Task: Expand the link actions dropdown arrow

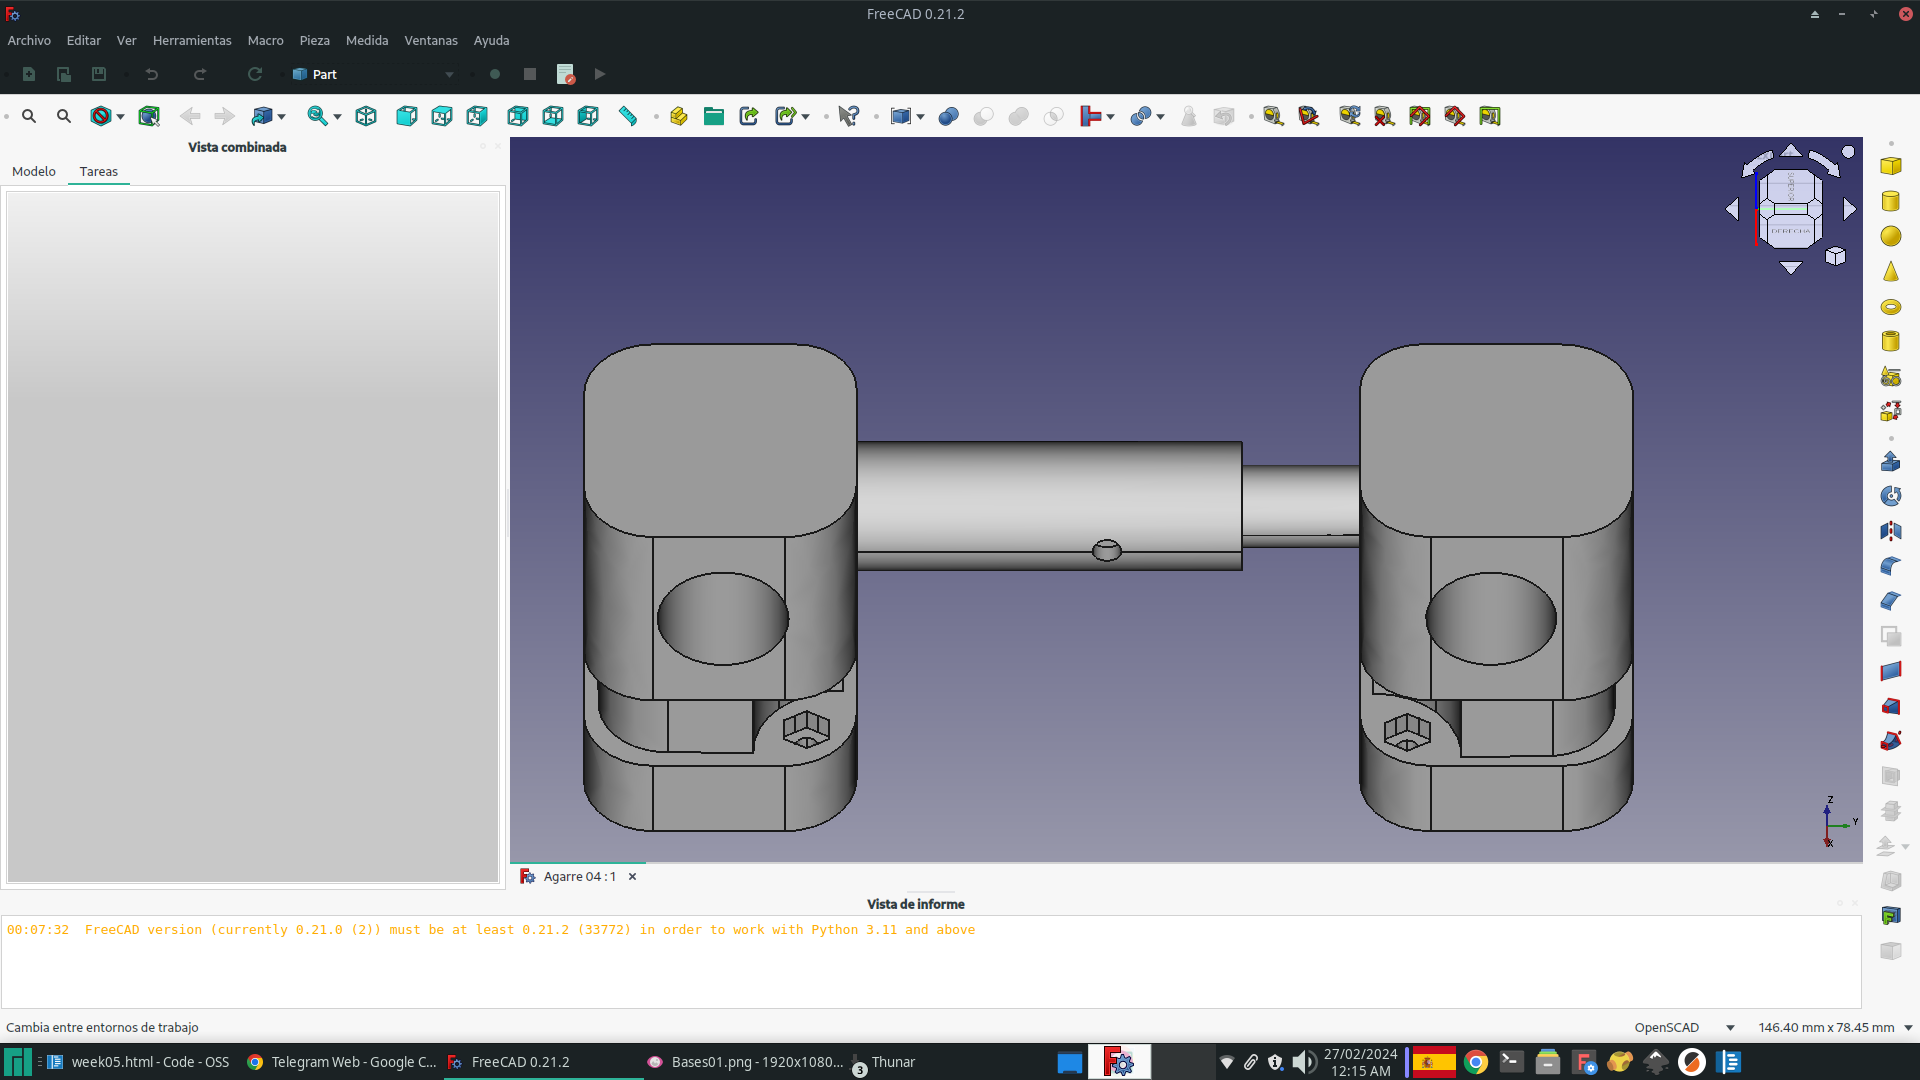Action: click(x=805, y=117)
